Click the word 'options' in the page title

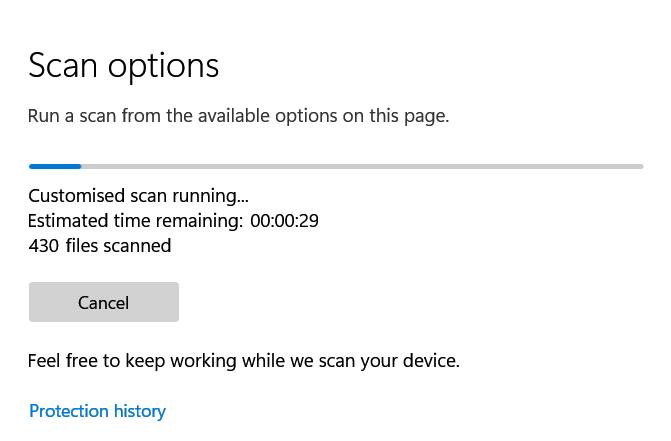[163, 66]
